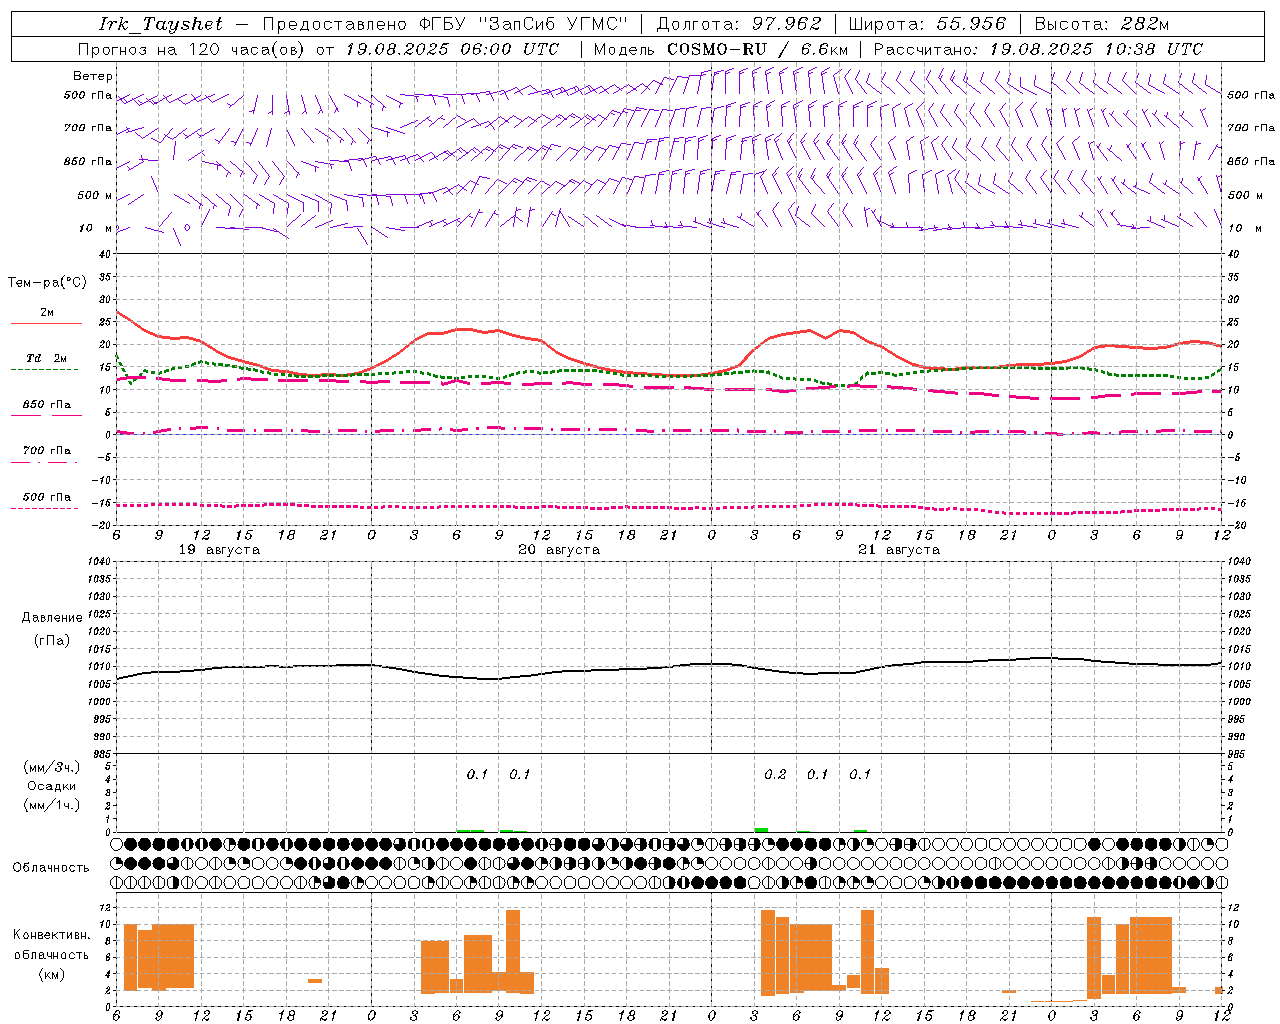Viewport: 1280px width, 1024px height.
Task: Click the Облачность cloud cover label
Action: tap(51, 868)
